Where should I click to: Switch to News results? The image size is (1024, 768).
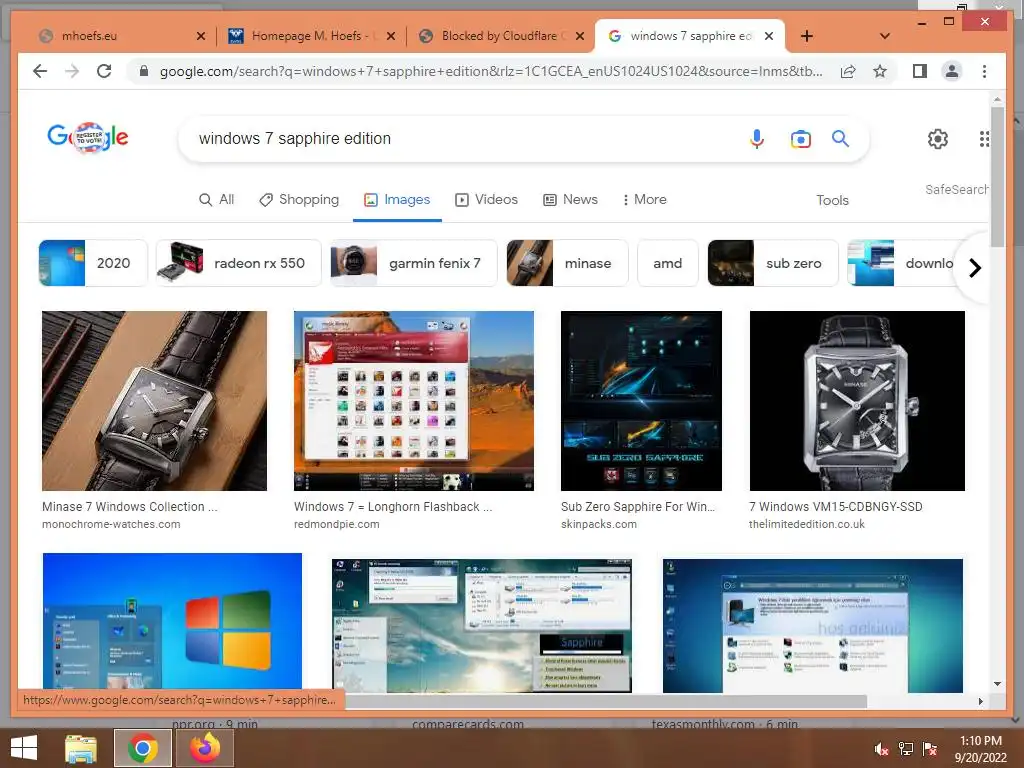(570, 199)
